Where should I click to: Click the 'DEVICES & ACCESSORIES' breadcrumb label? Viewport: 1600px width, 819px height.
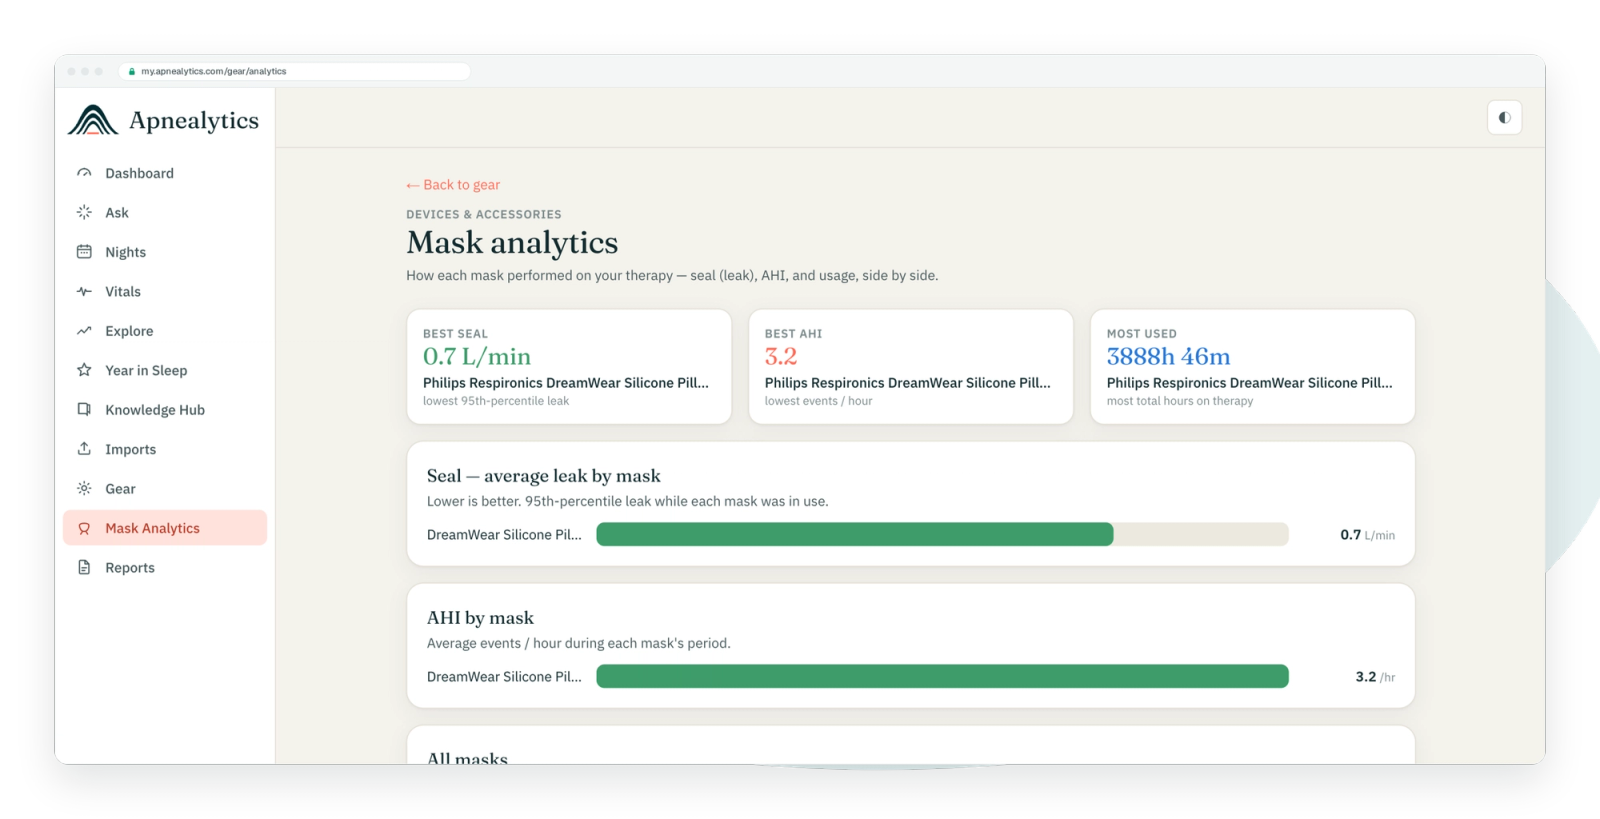click(484, 214)
